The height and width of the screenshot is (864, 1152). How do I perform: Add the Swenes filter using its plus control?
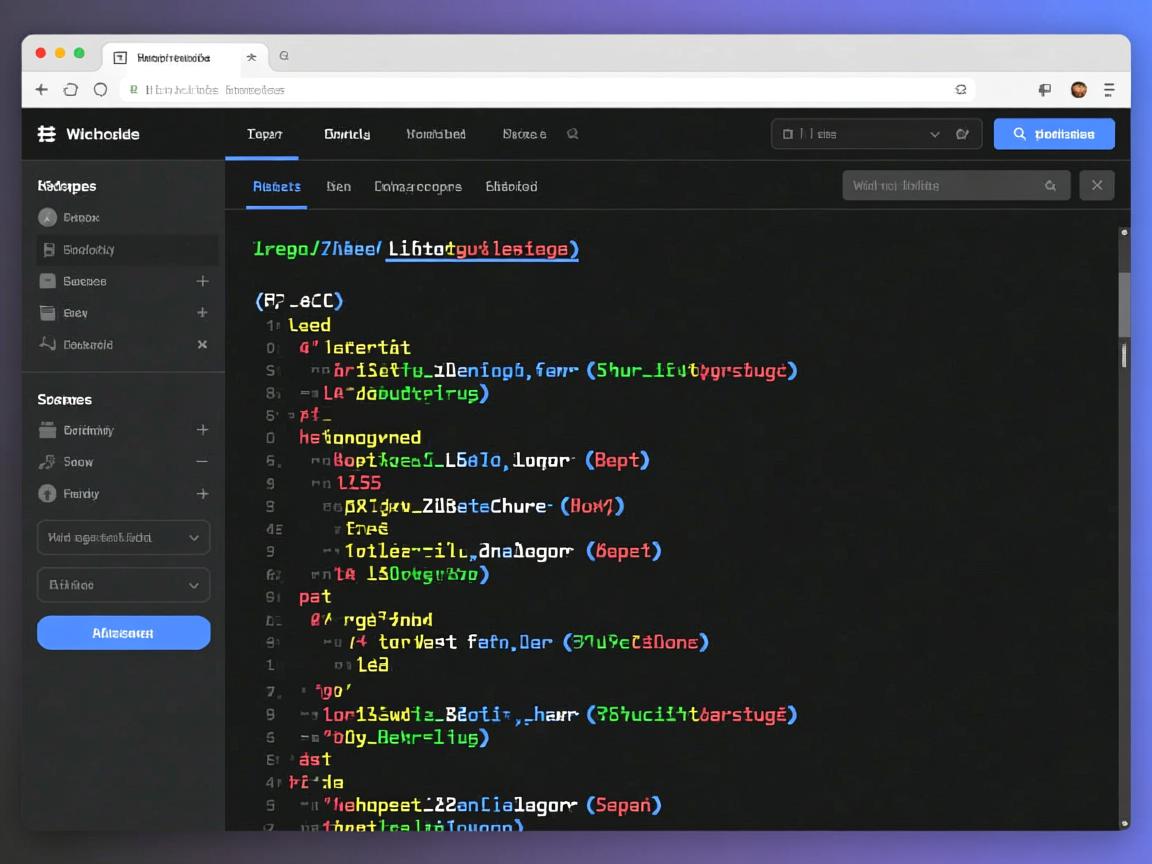202,281
